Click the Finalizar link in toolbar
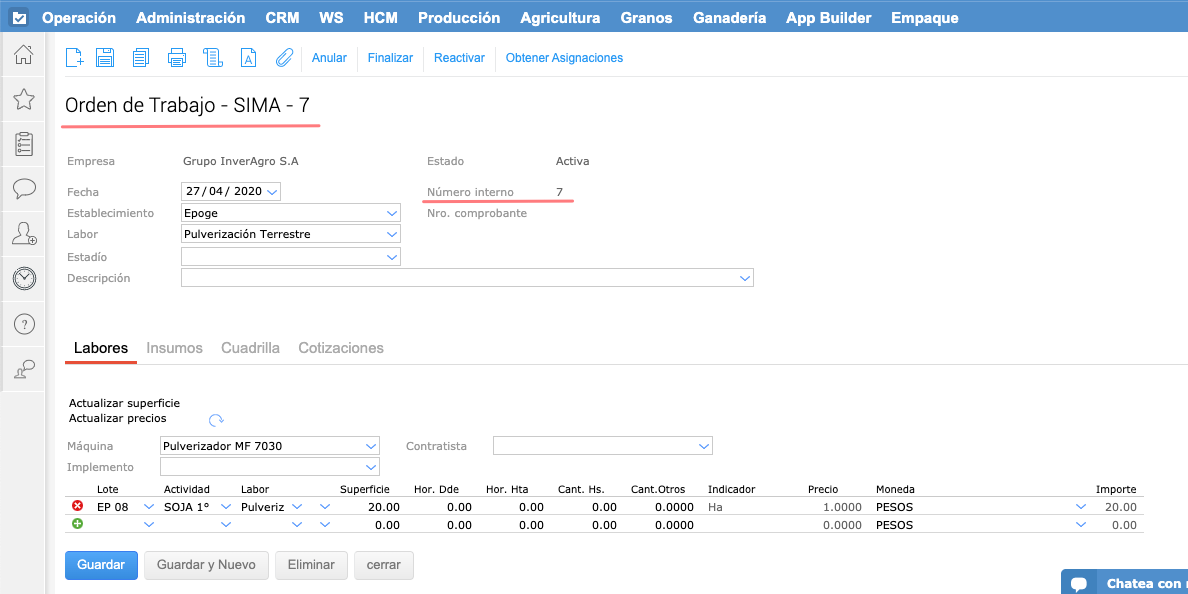Image resolution: width=1188 pixels, height=594 pixels. point(390,58)
